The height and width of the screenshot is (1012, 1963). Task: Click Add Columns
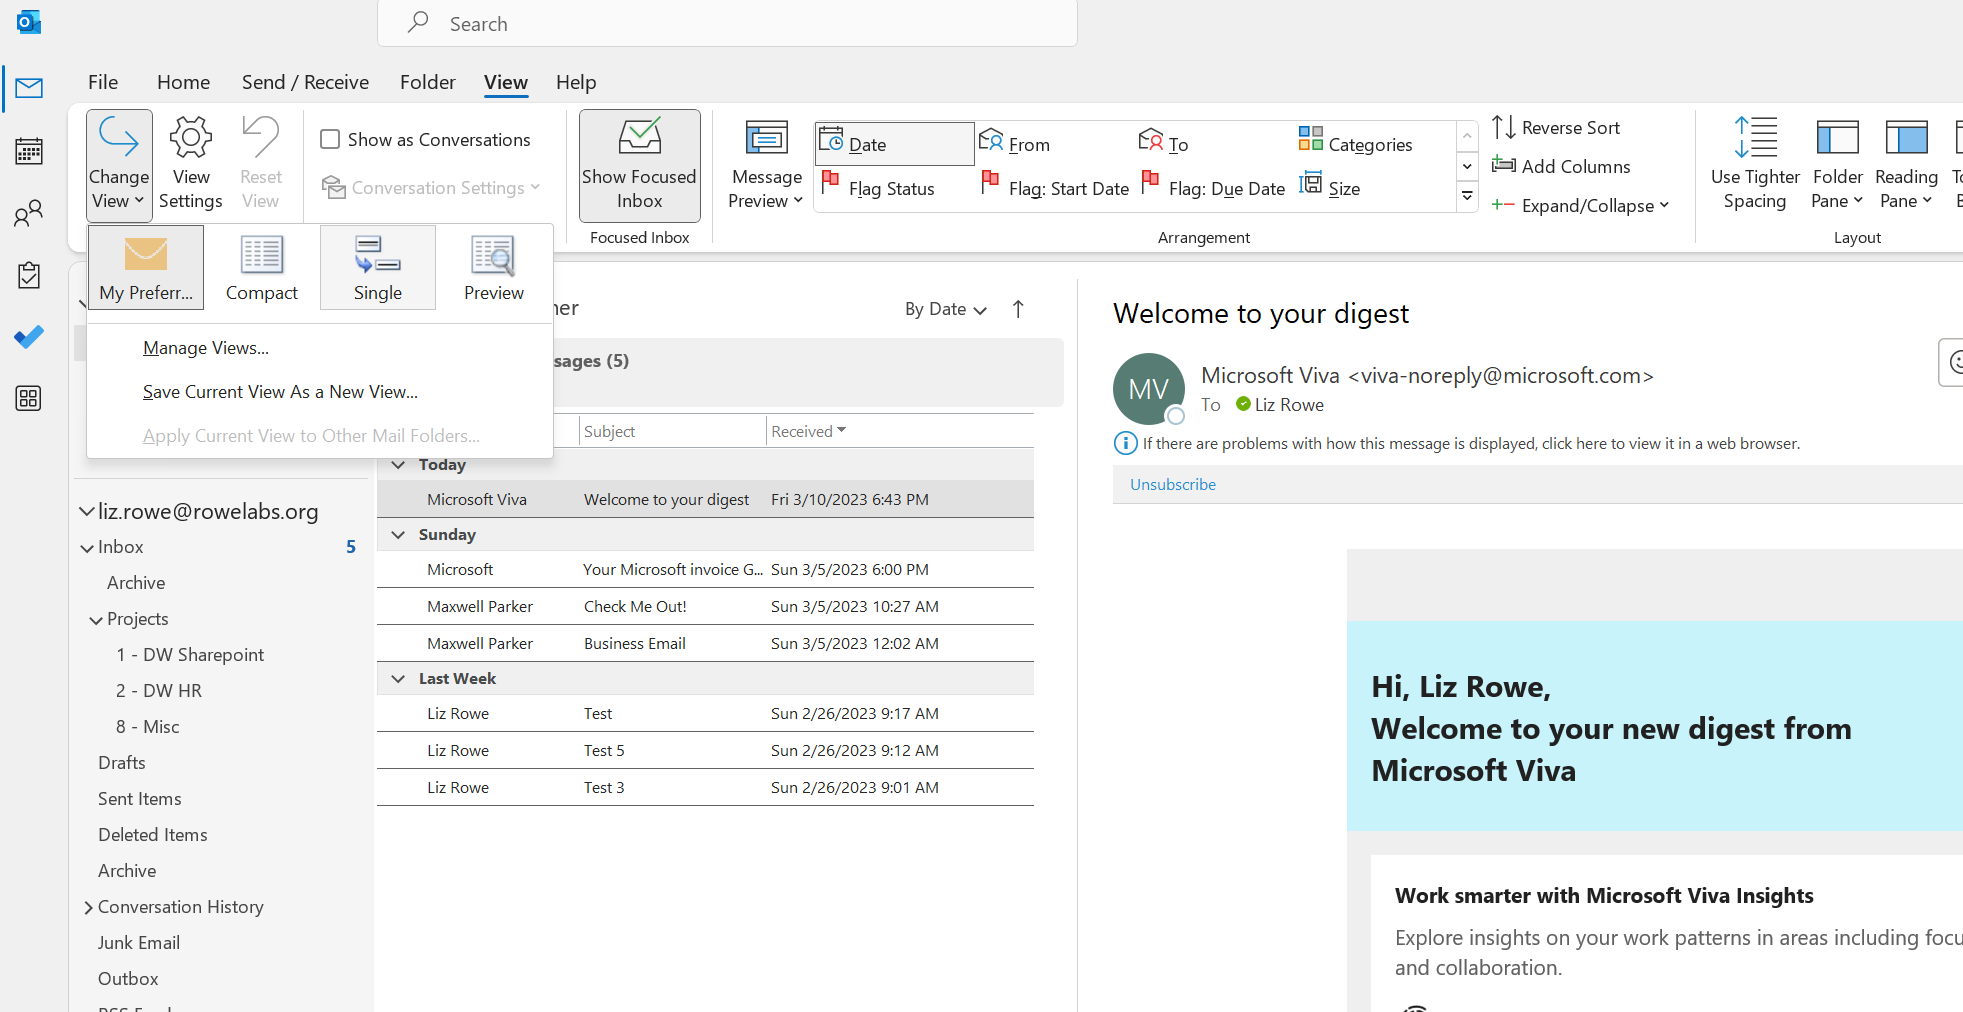(x=1561, y=166)
